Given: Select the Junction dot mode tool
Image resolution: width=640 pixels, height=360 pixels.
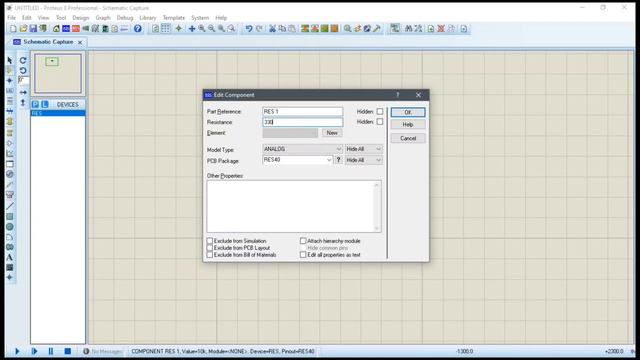Looking at the screenshot, I should click(x=10, y=80).
